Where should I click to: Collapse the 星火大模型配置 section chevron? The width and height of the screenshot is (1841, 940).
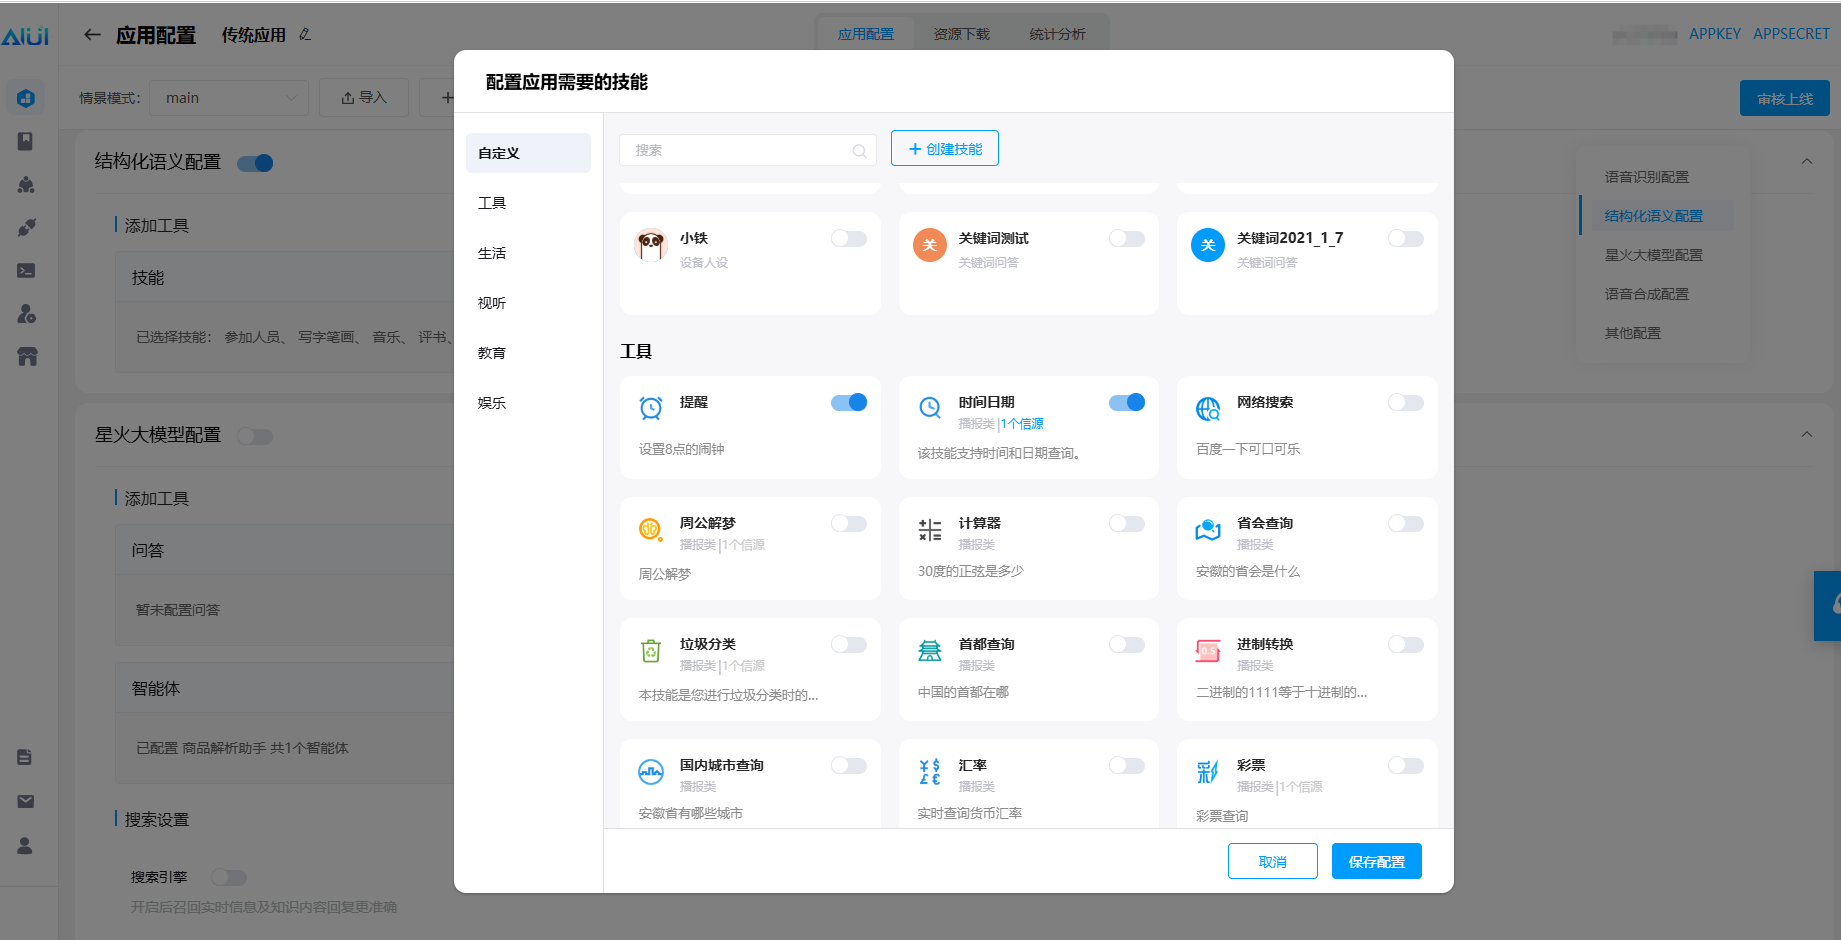pos(1806,435)
